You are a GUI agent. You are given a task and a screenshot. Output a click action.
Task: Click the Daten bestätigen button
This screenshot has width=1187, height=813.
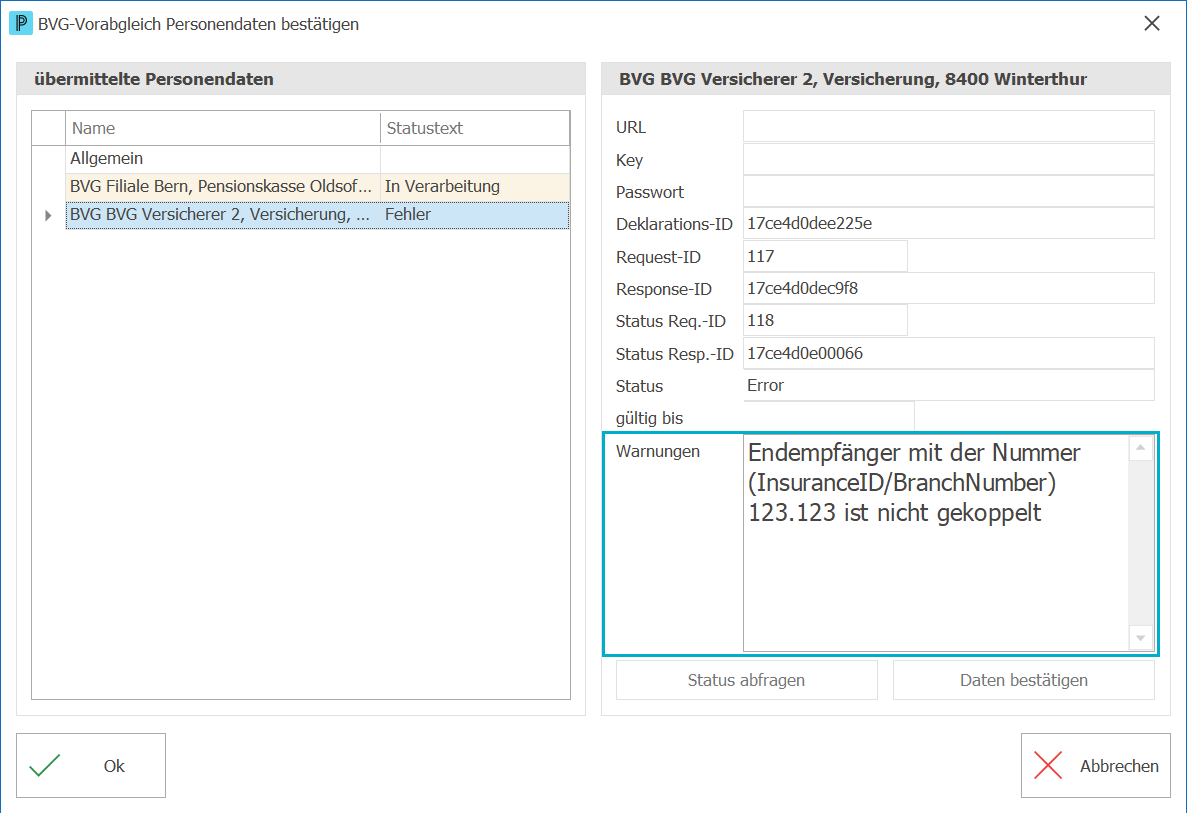tap(1023, 680)
